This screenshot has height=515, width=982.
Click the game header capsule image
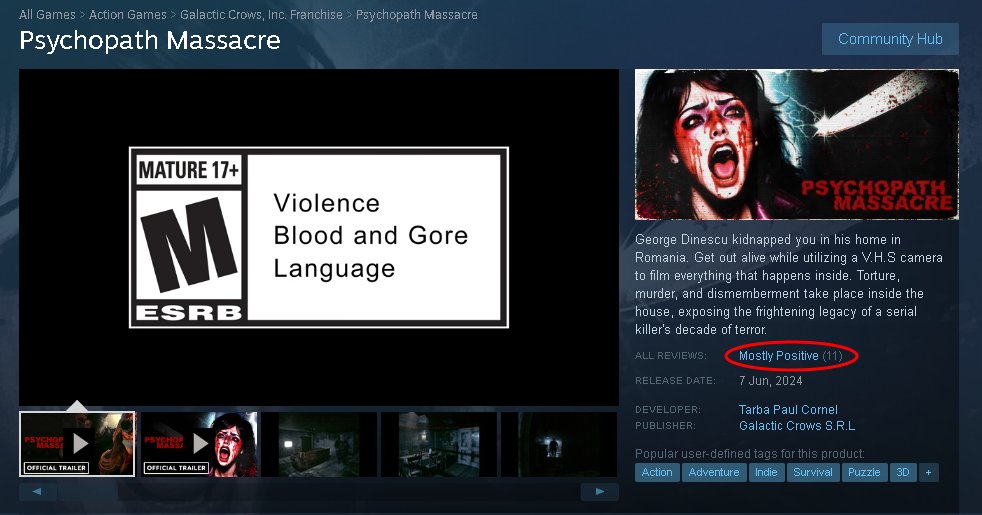coord(797,145)
